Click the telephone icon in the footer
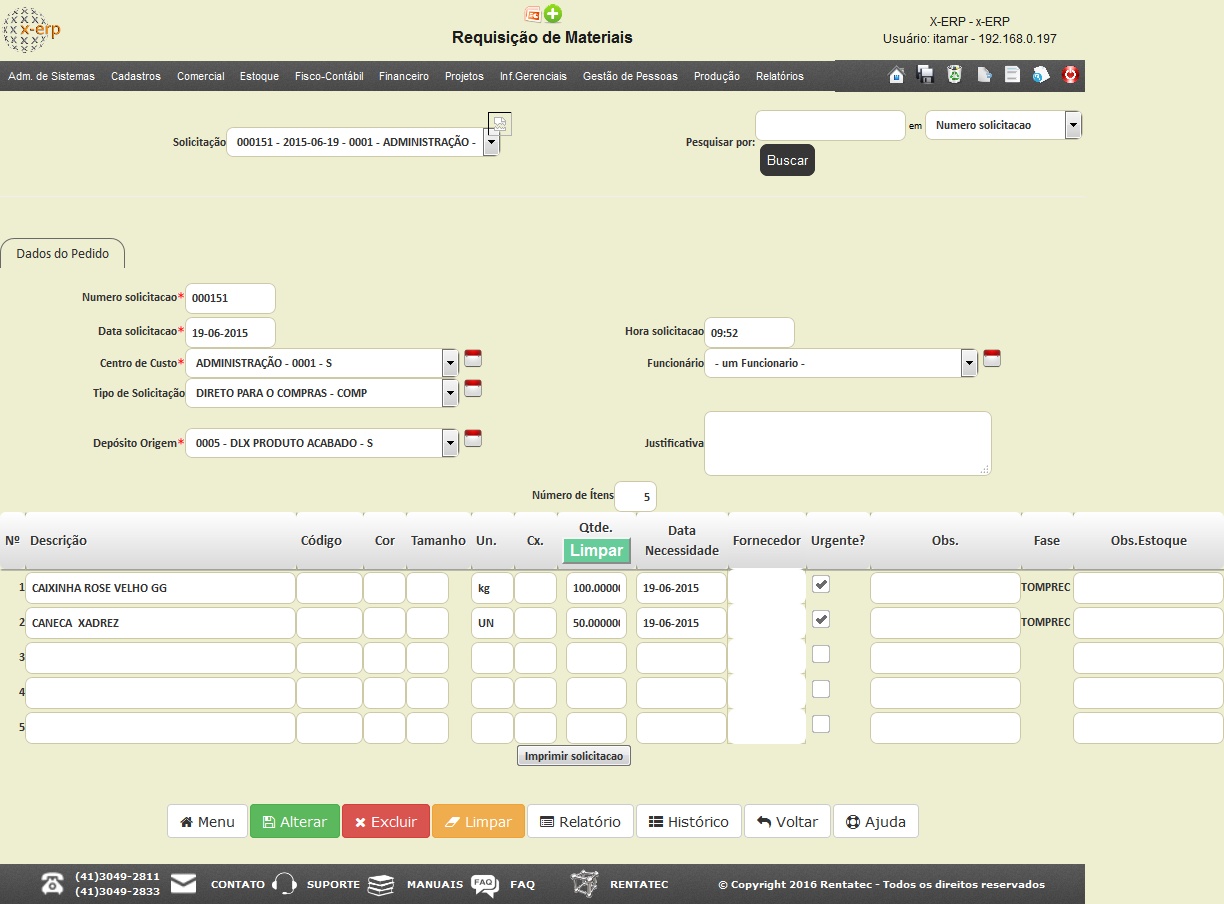 (x=52, y=884)
